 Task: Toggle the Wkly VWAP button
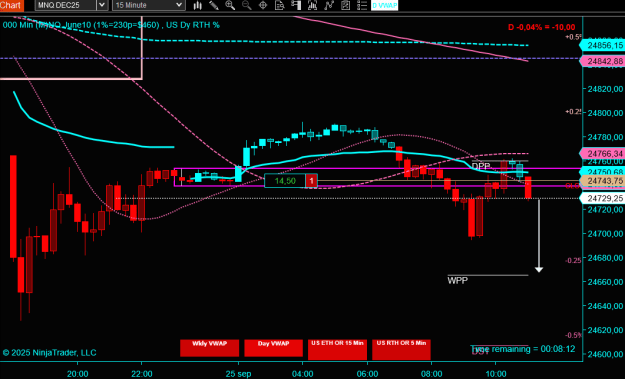210,348
